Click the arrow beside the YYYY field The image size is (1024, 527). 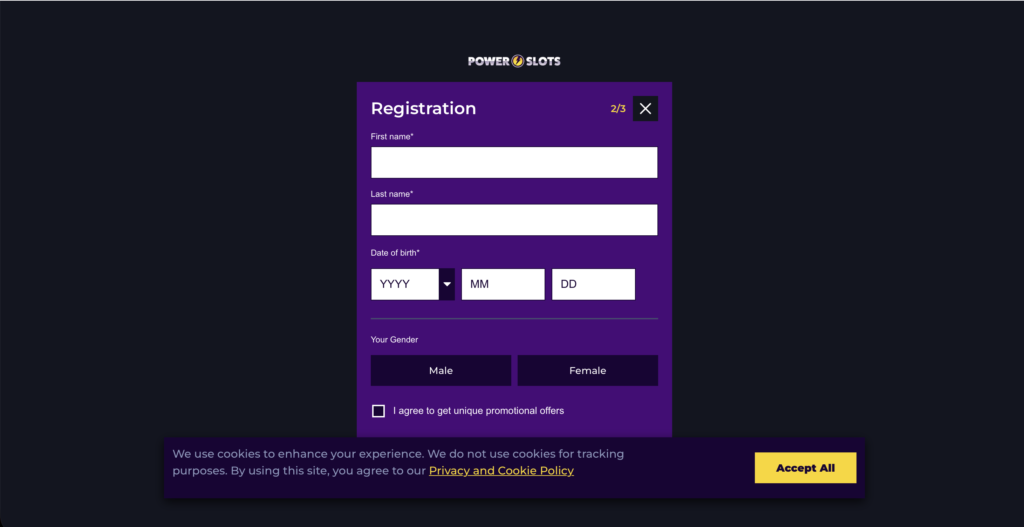447,284
